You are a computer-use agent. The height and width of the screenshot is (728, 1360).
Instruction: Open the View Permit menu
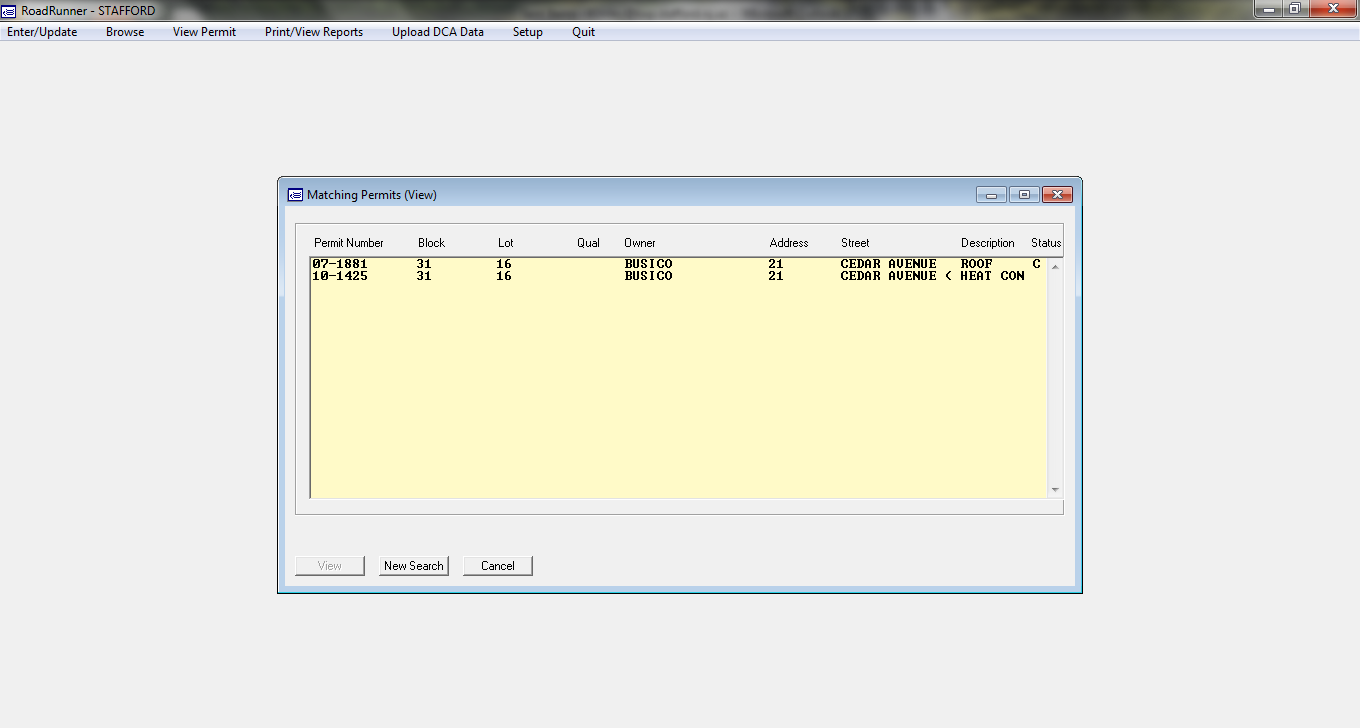pos(204,32)
